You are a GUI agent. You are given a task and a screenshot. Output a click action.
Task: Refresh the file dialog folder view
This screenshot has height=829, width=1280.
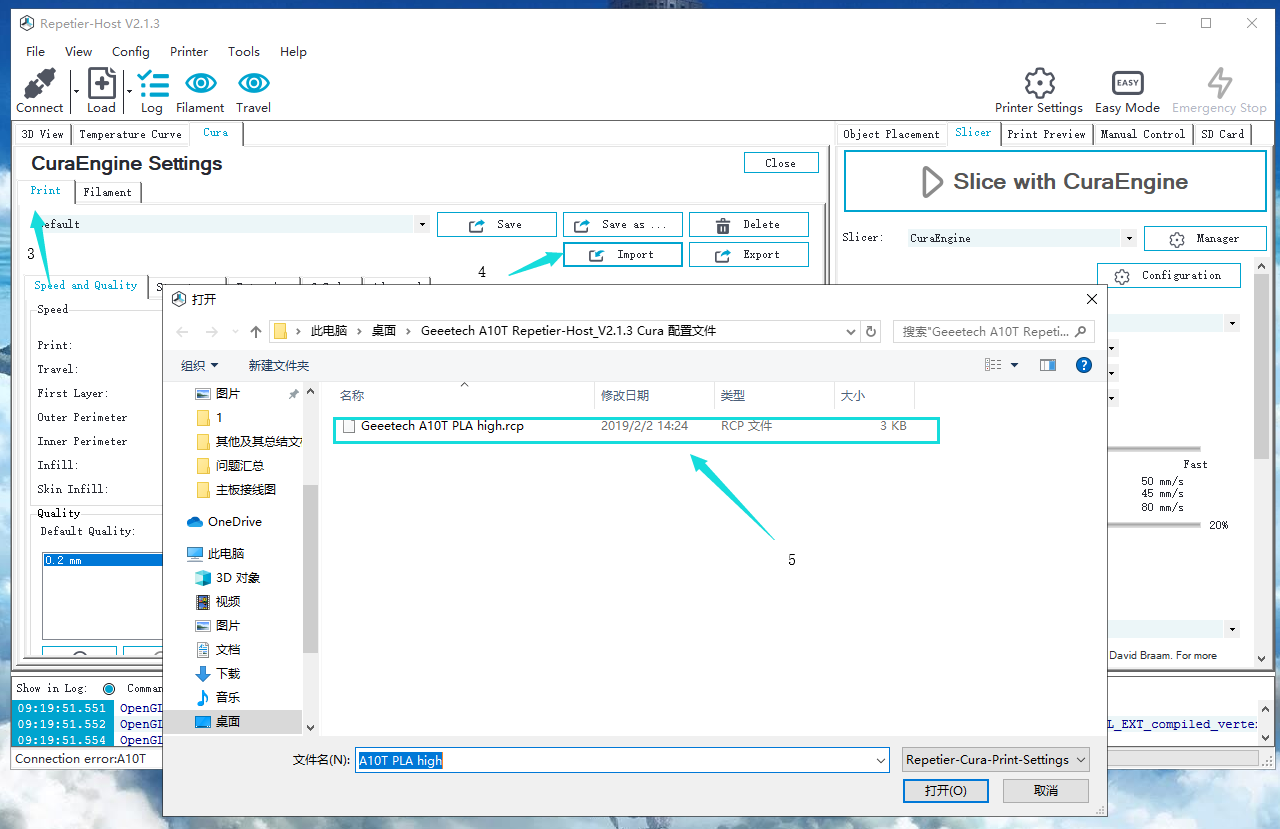pyautogui.click(x=872, y=332)
